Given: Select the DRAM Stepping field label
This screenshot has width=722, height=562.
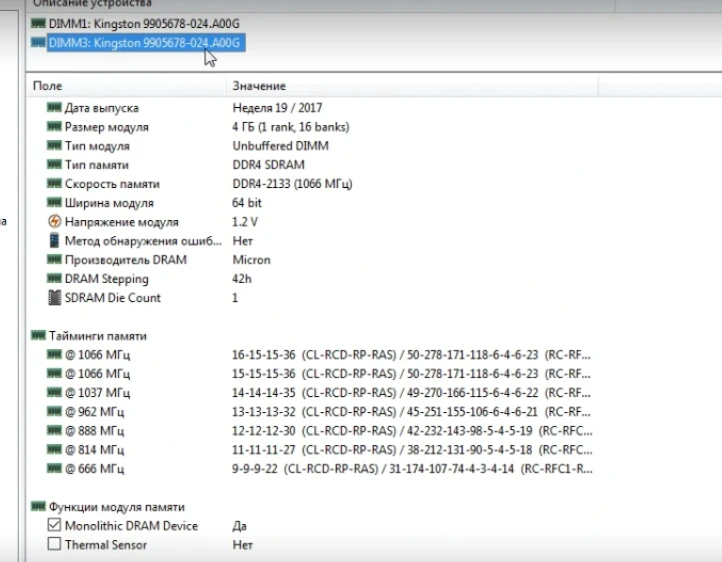Looking at the screenshot, I should pos(107,279).
